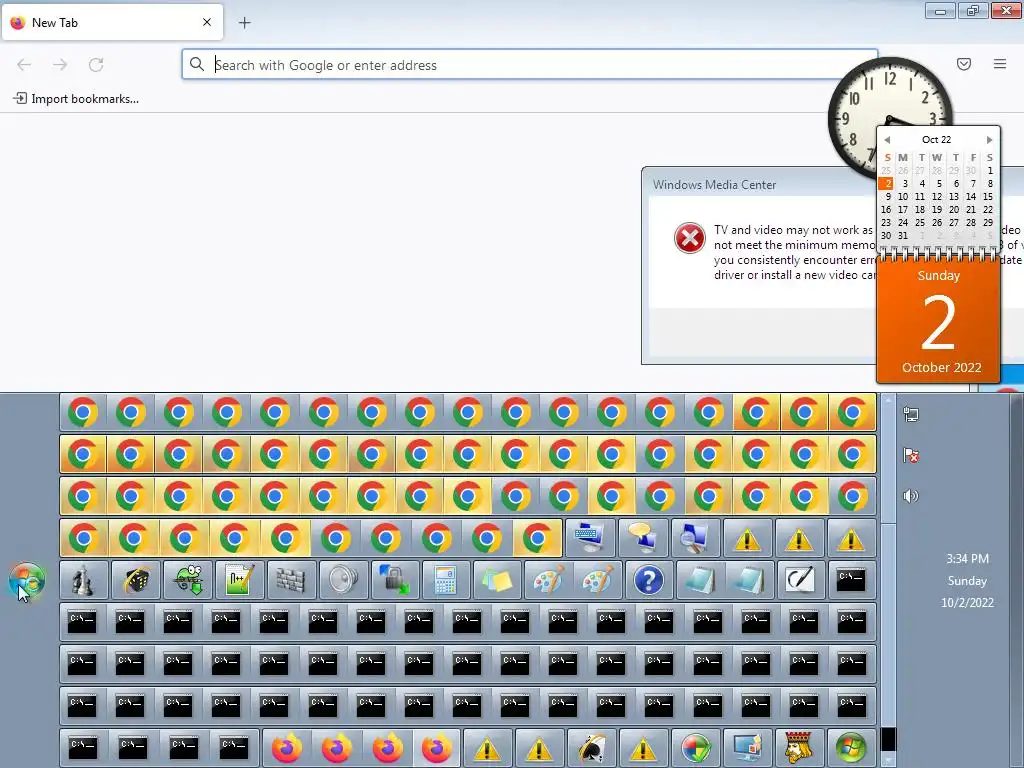Select the New Tab tab

[x=112, y=22]
